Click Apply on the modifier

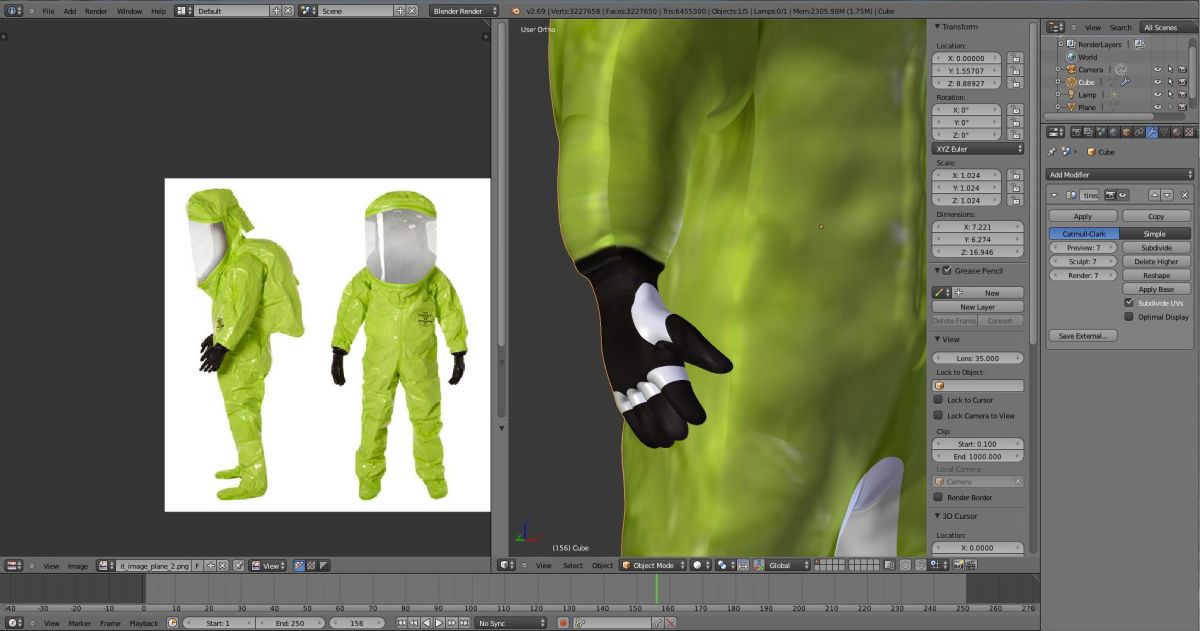pyautogui.click(x=1083, y=216)
